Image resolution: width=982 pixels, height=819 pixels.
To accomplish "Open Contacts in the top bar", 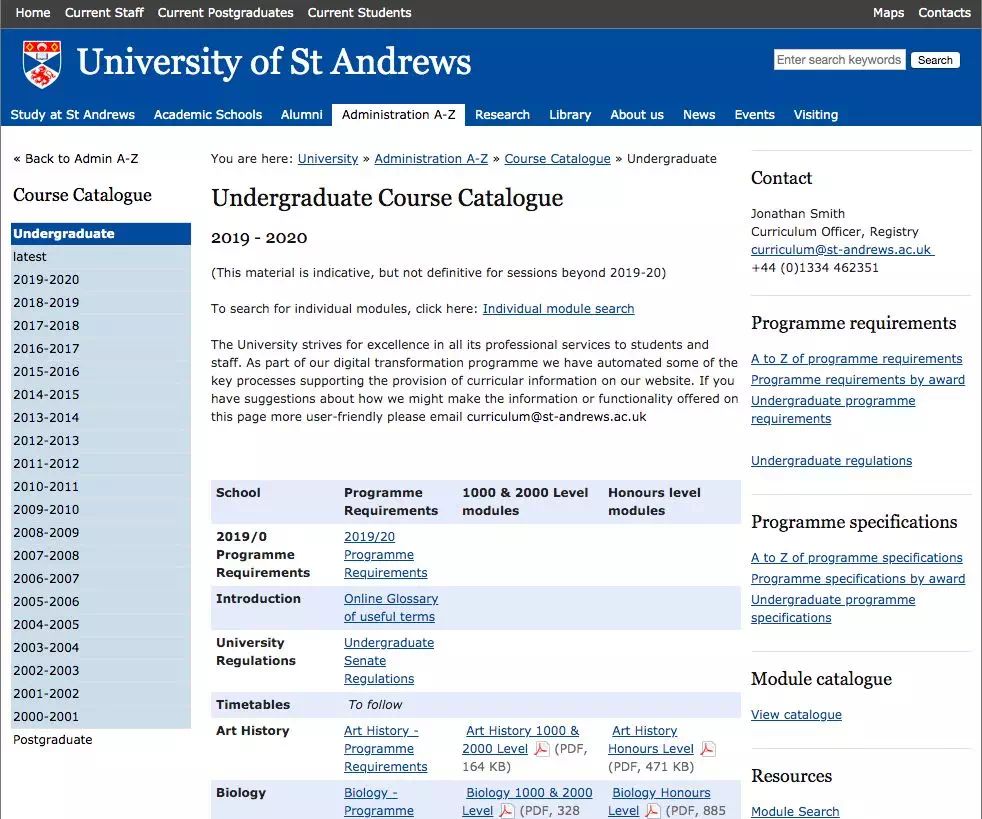I will coord(944,13).
